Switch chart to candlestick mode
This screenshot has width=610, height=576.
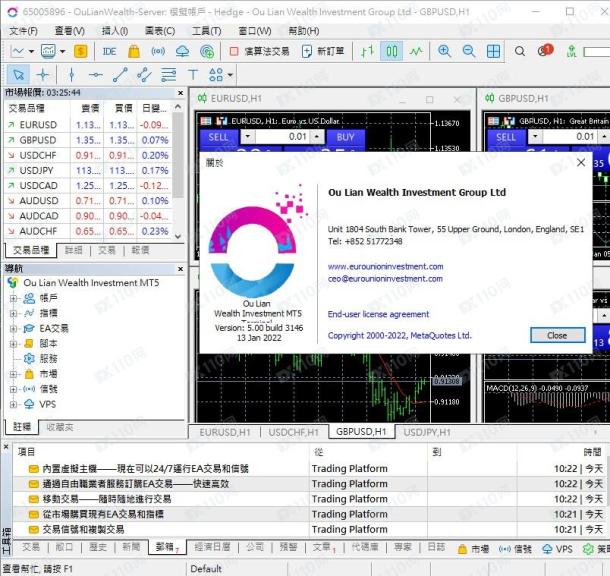point(392,51)
